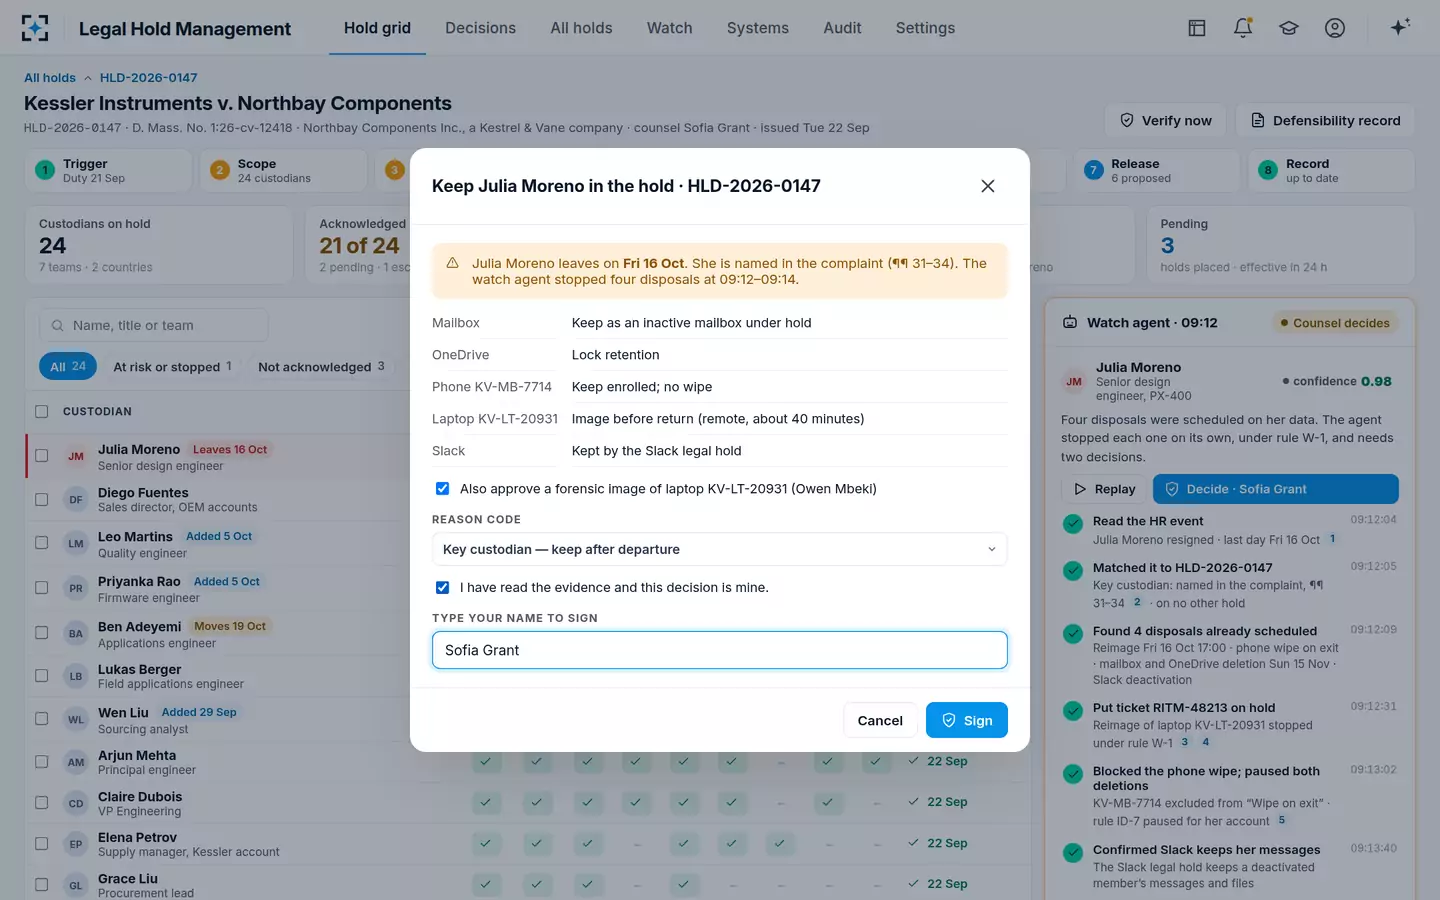Uncheck approve forensic image of laptop
The height and width of the screenshot is (900, 1440).
(x=442, y=489)
